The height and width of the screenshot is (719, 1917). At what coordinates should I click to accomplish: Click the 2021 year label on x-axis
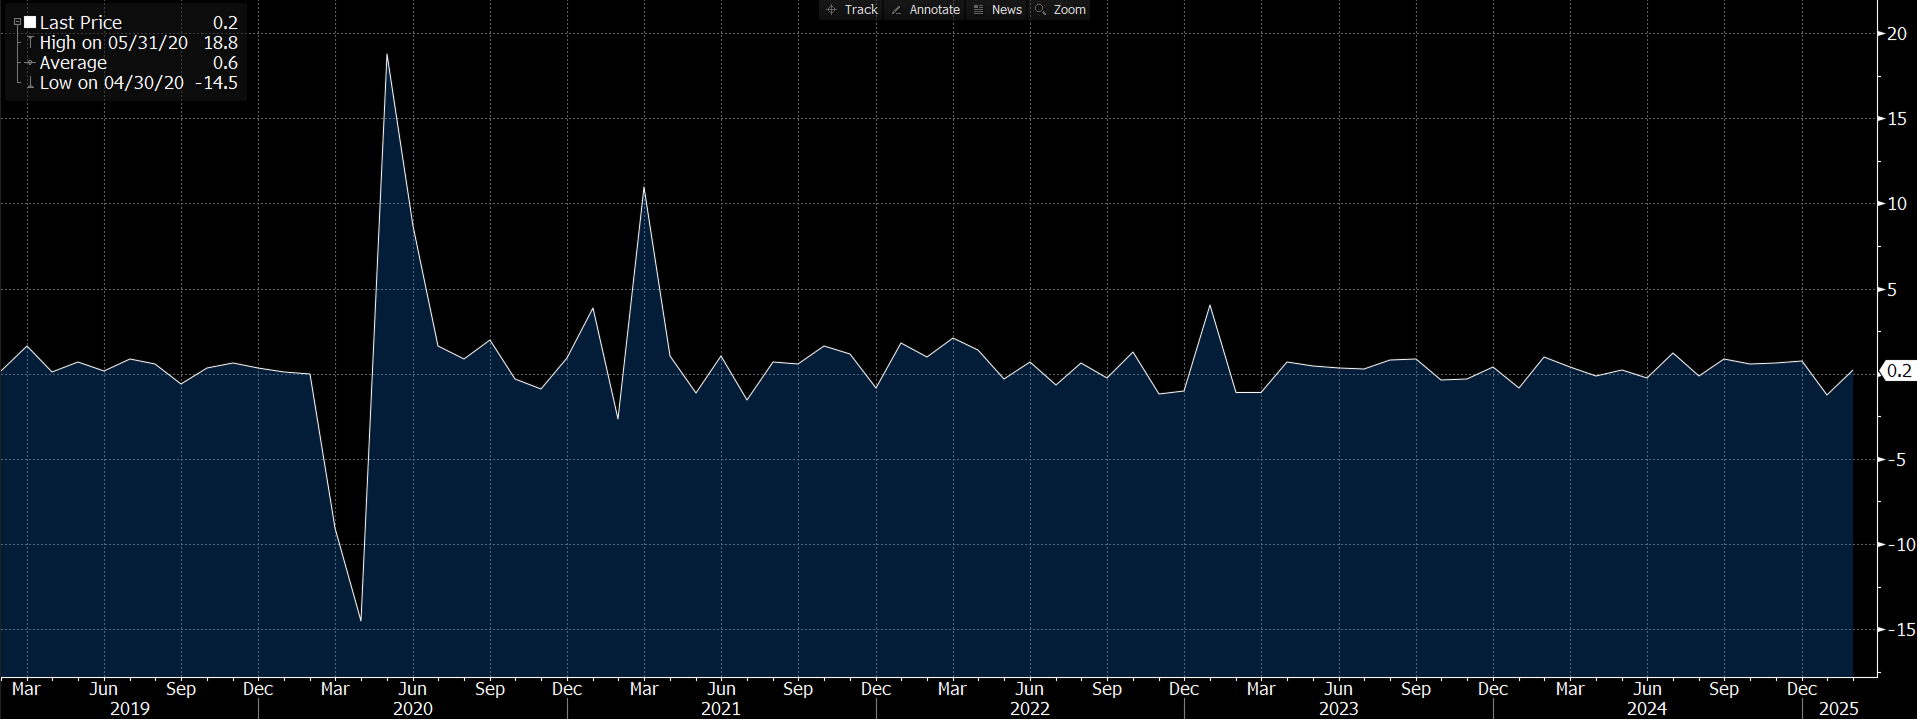(x=720, y=709)
